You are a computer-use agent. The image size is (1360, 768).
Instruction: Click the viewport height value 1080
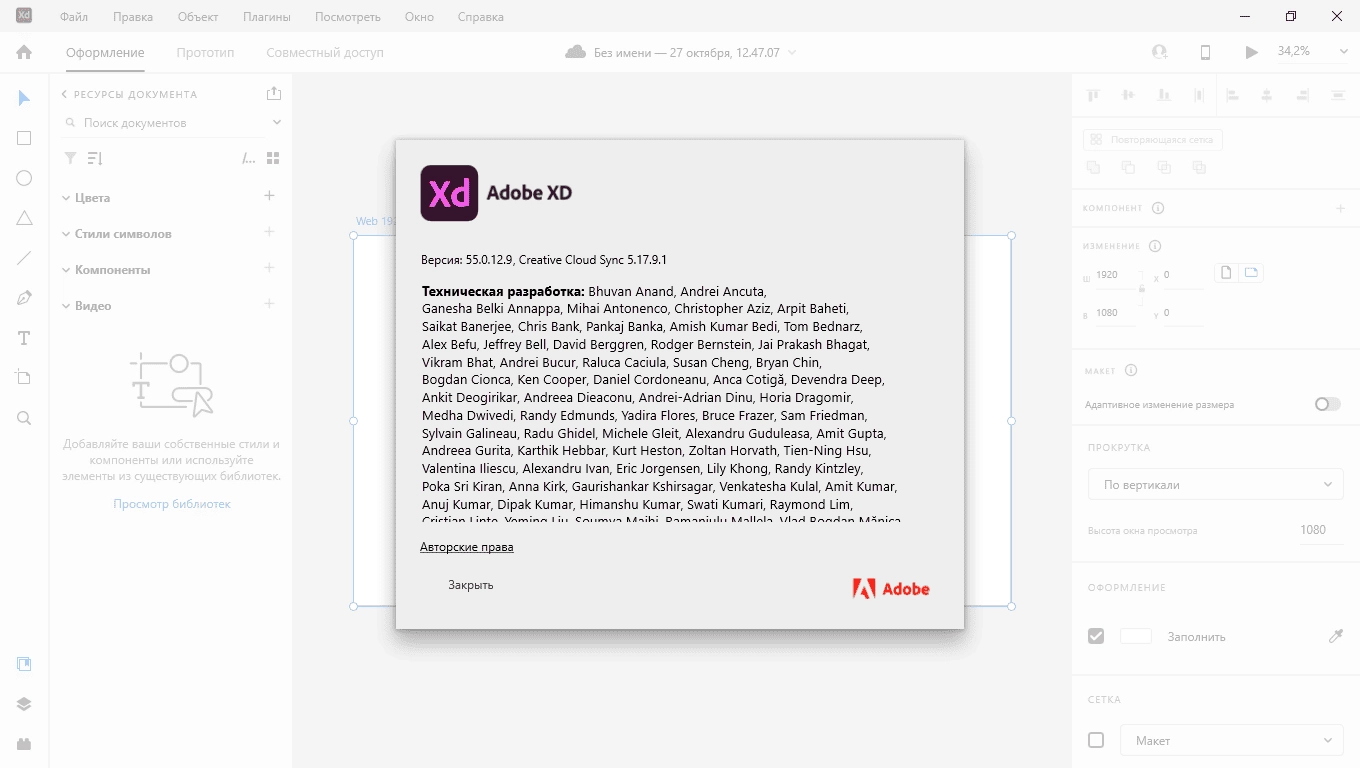click(1313, 530)
